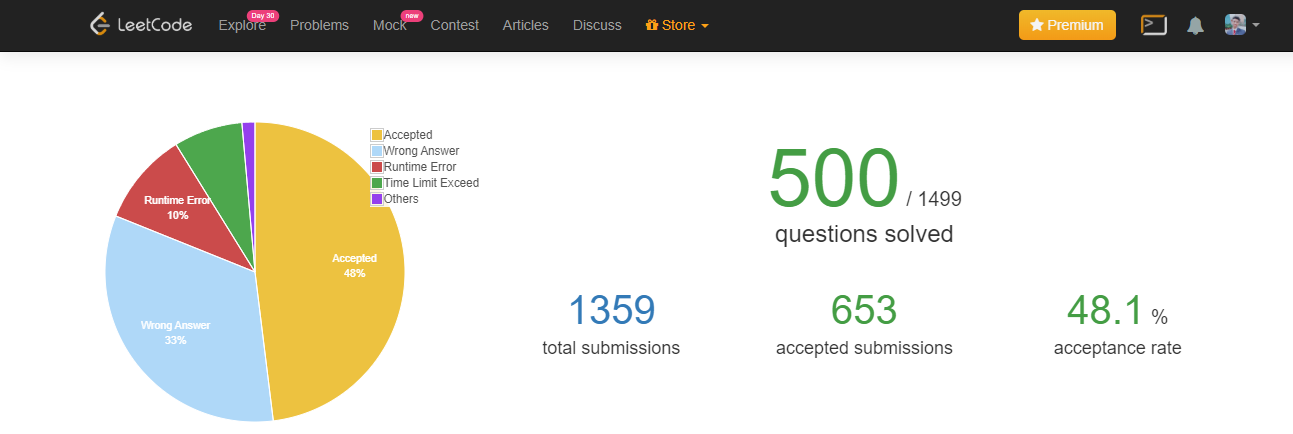Open the user avatar profile menu

pyautogui.click(x=1241, y=25)
